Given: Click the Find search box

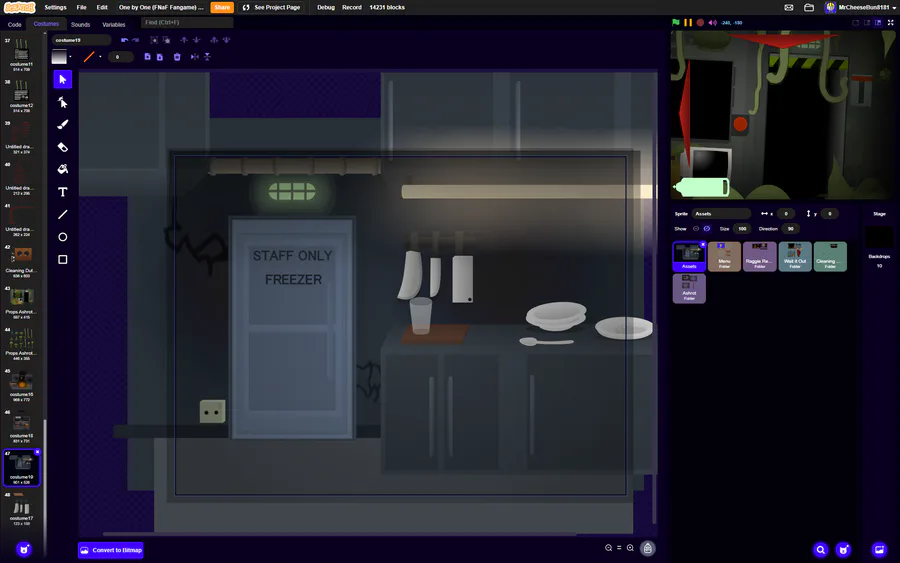Looking at the screenshot, I should click(x=187, y=22).
